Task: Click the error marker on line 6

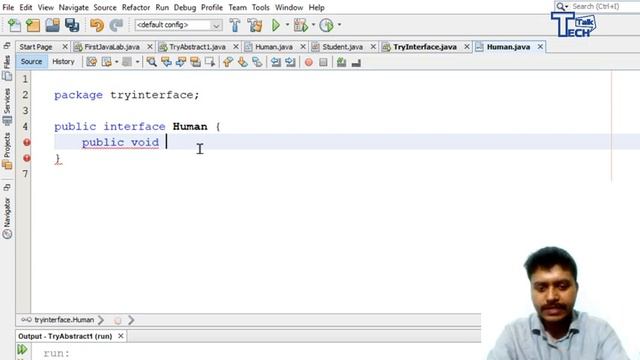Action: tap(27, 158)
